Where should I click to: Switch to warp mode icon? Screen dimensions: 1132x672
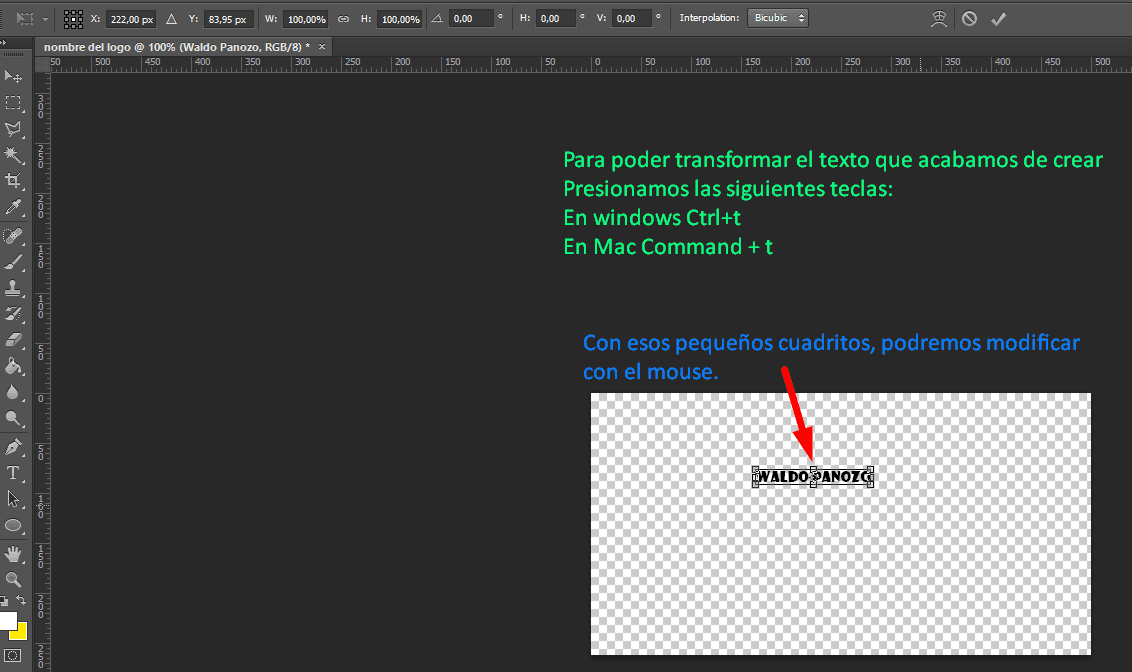click(939, 19)
